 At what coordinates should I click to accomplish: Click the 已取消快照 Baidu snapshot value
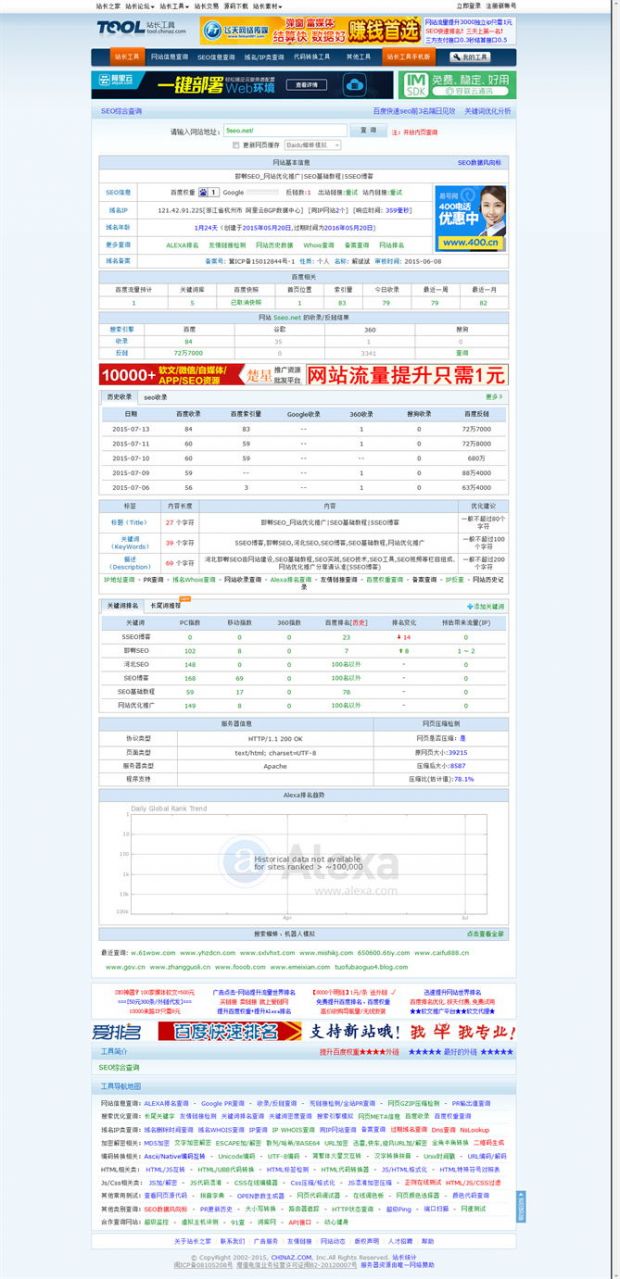(x=245, y=302)
